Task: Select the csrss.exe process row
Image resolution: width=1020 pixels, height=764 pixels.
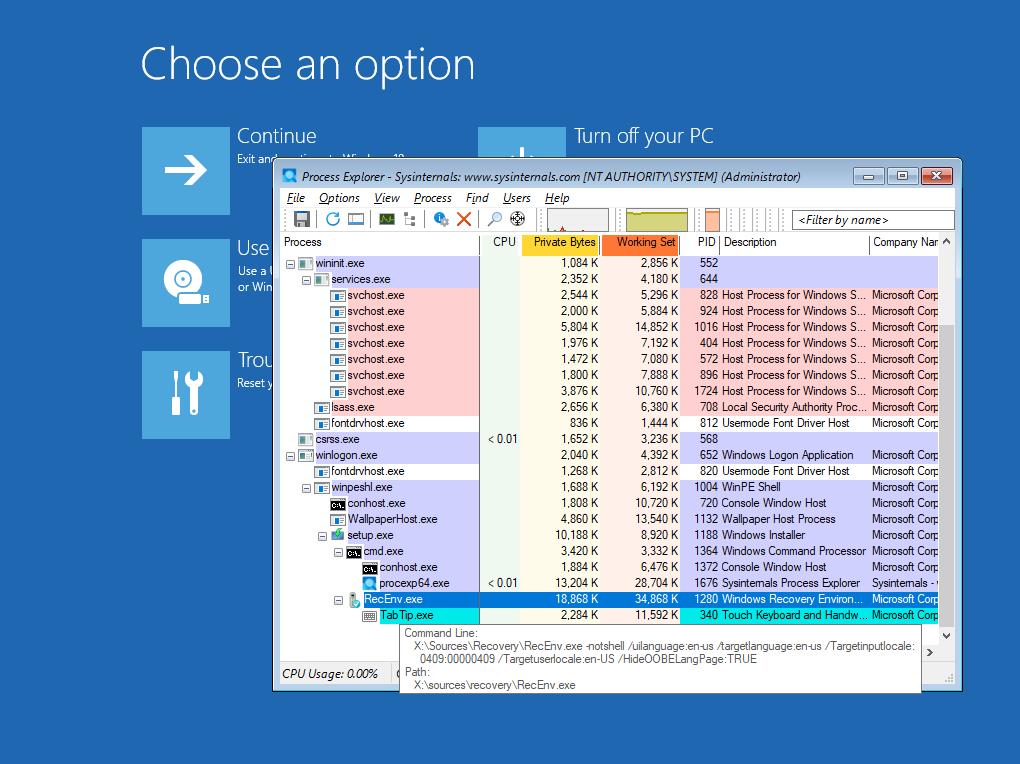Action: point(610,439)
